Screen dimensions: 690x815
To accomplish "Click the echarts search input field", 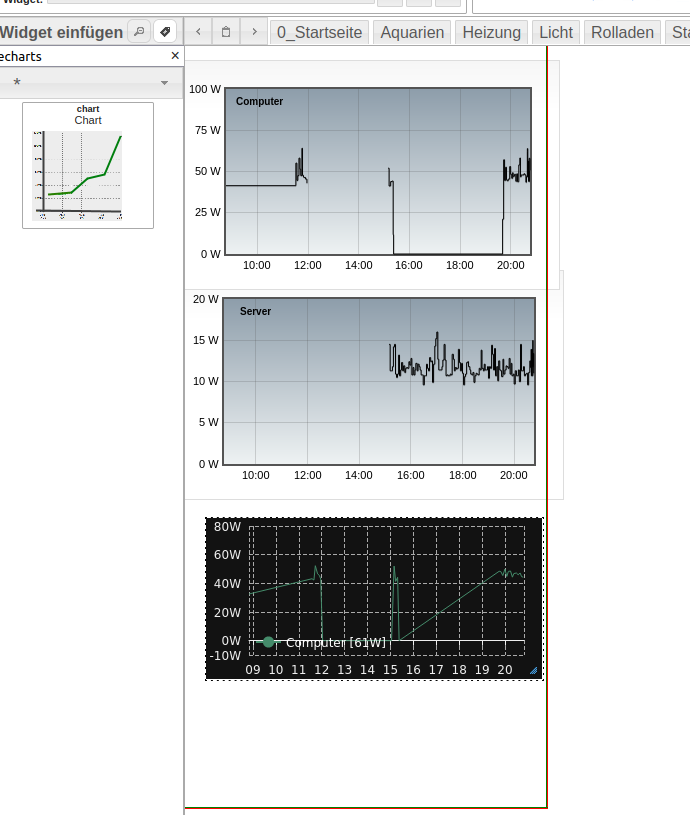I will tap(83, 56).
